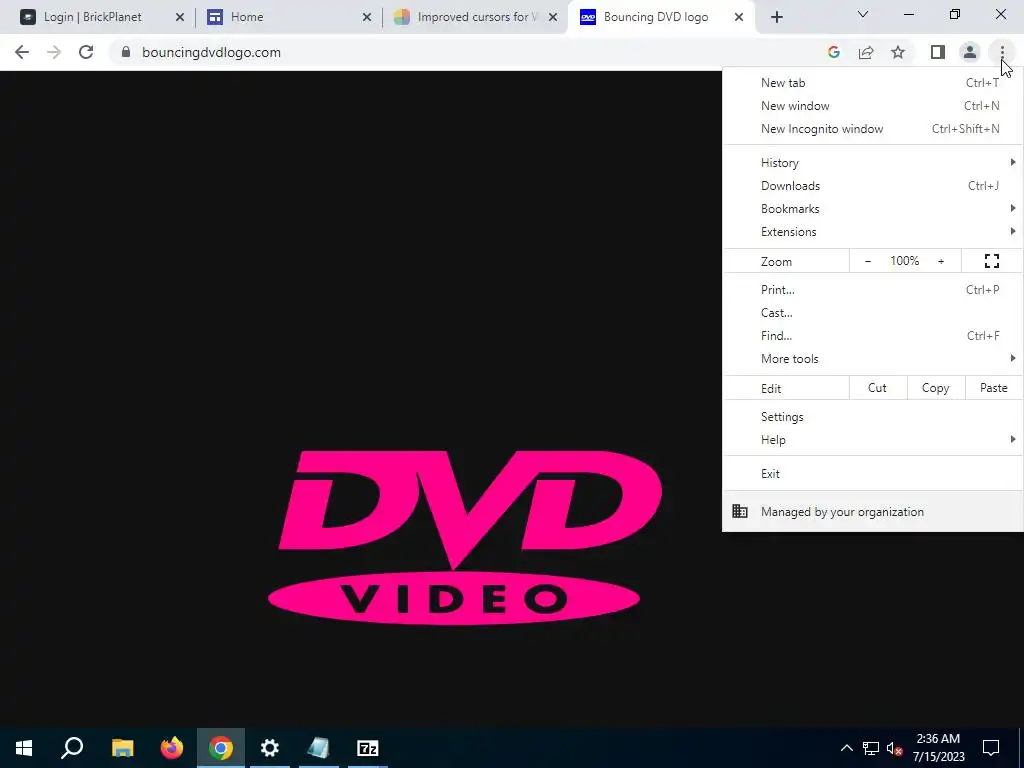Click the muted volume tray icon

pyautogui.click(x=895, y=748)
